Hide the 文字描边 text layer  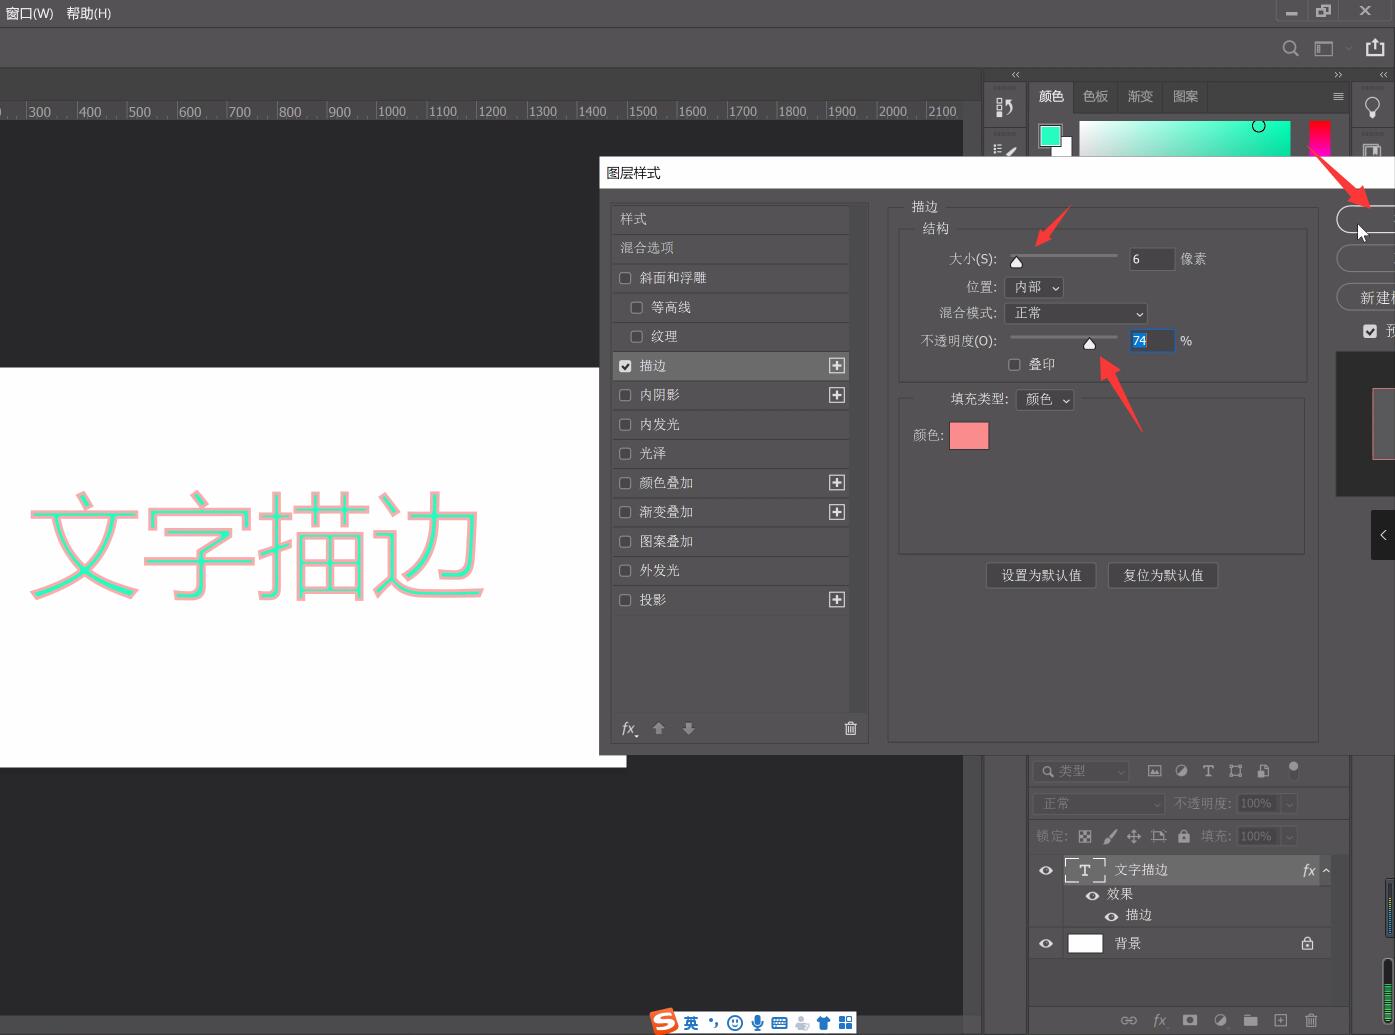[x=1046, y=870]
